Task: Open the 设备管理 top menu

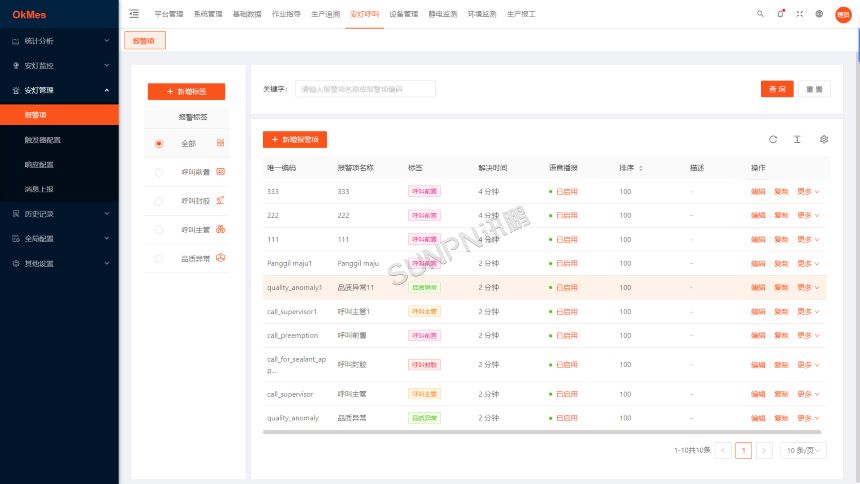Action: (x=404, y=14)
